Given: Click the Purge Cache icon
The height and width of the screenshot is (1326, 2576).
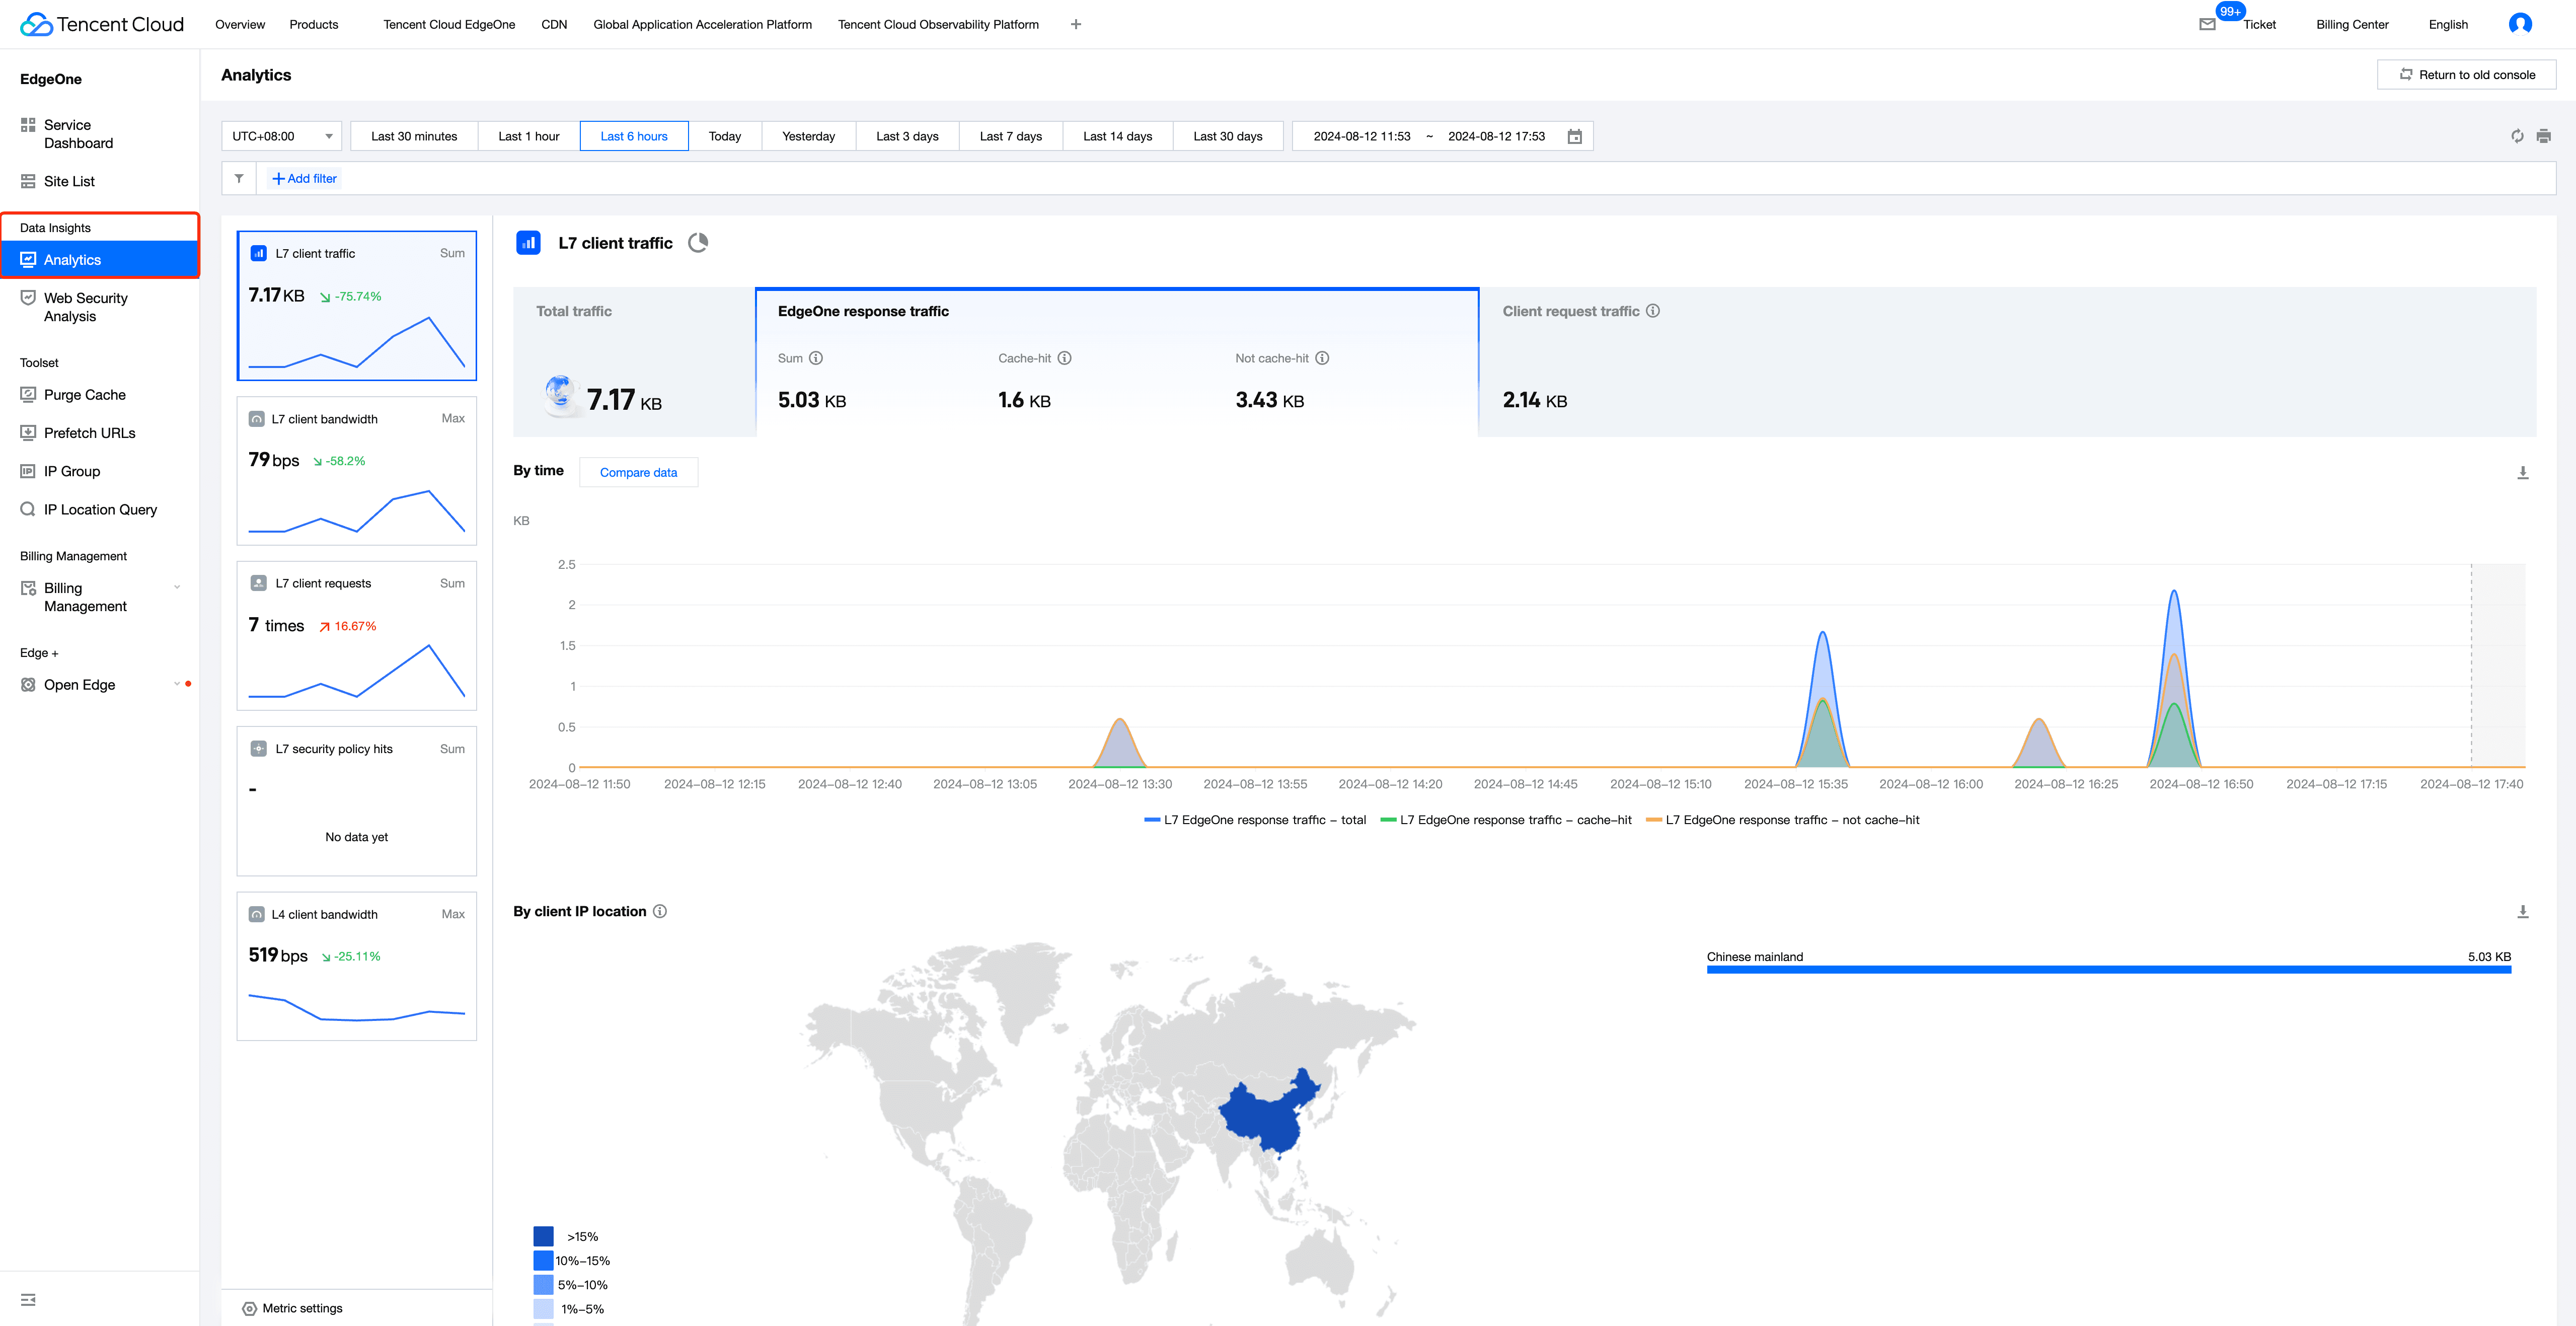Looking at the screenshot, I should tap(29, 394).
